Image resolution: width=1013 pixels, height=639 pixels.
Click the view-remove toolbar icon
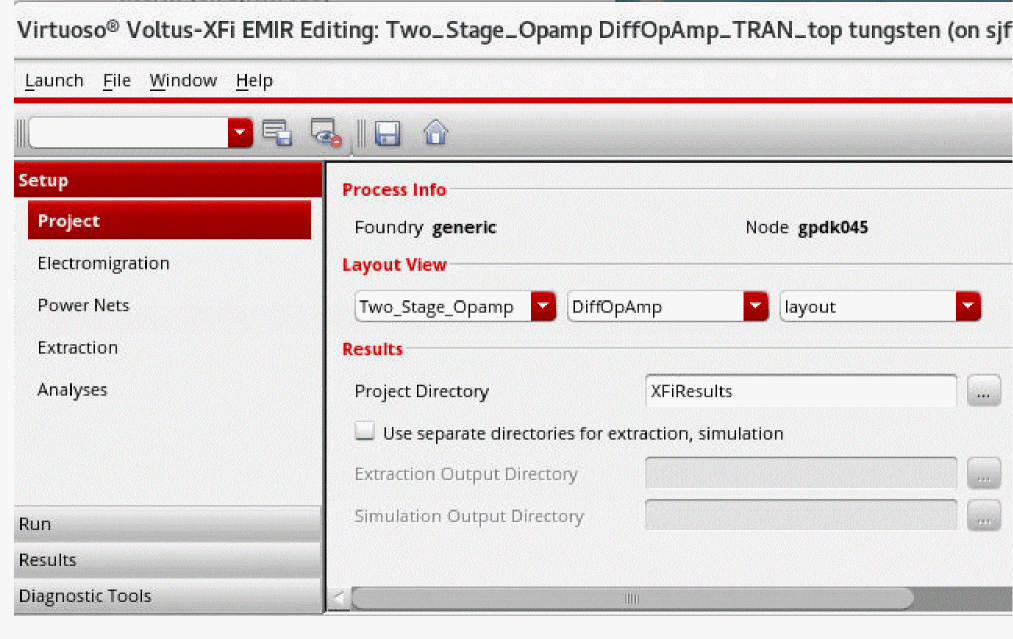326,132
